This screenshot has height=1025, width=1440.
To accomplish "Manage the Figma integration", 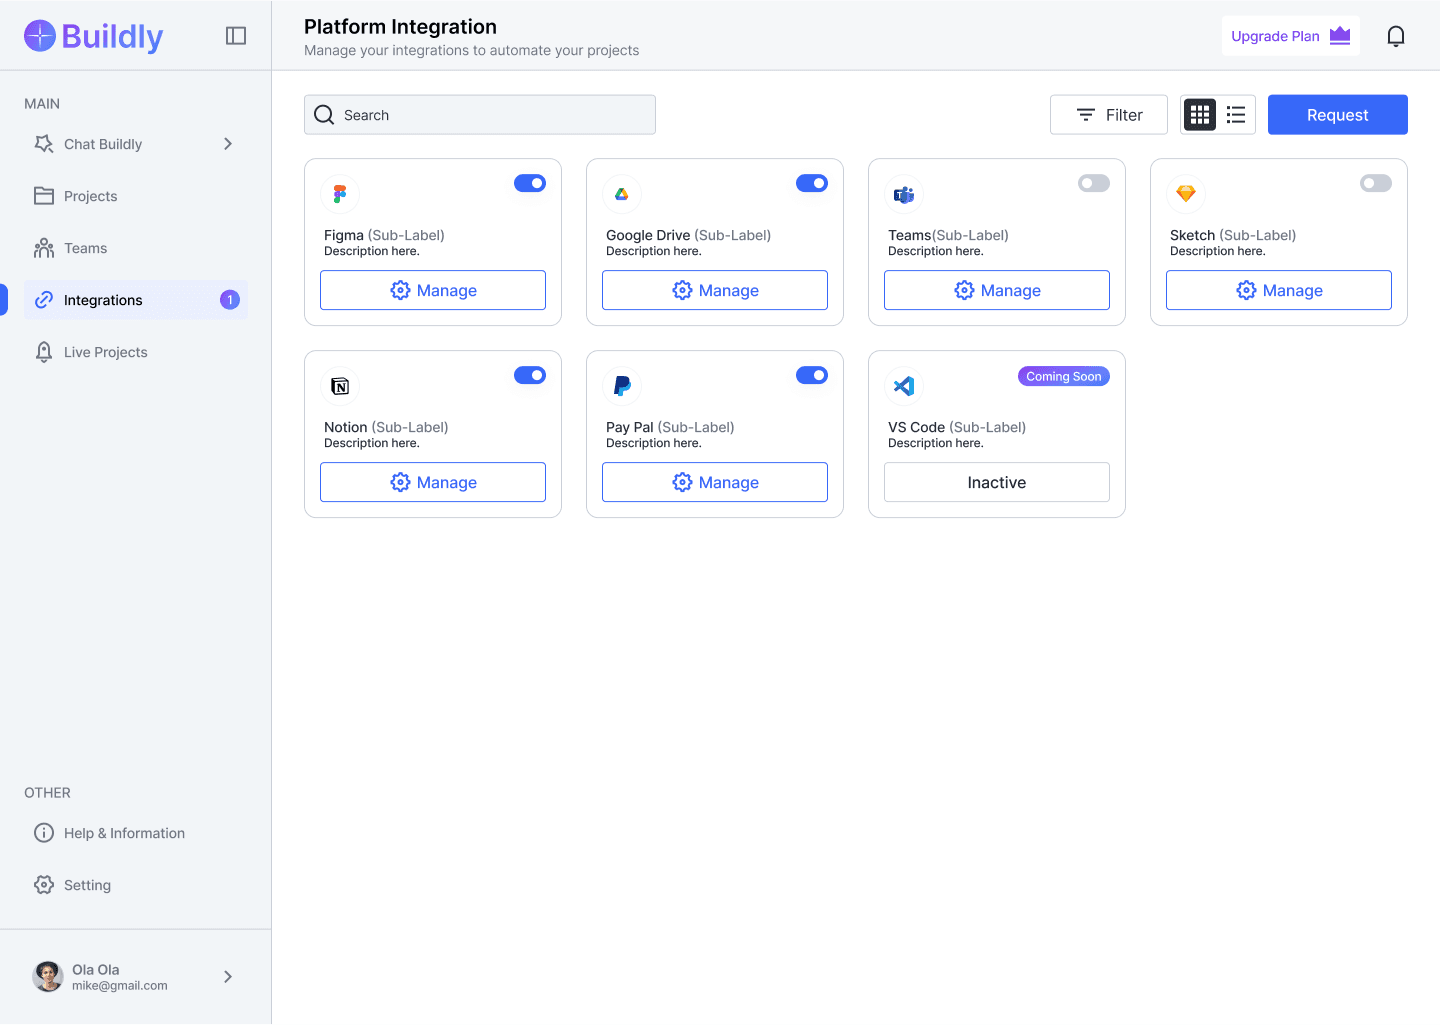I will (433, 290).
